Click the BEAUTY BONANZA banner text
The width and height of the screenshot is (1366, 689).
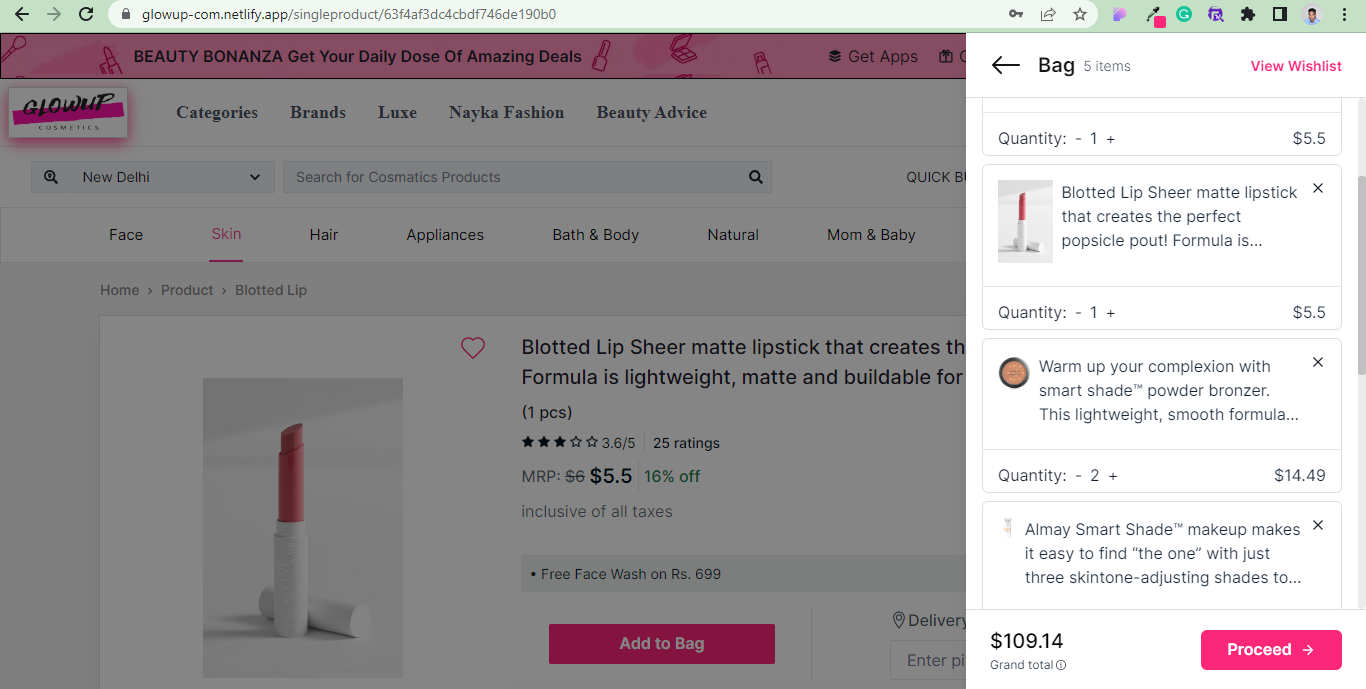pyautogui.click(x=357, y=56)
